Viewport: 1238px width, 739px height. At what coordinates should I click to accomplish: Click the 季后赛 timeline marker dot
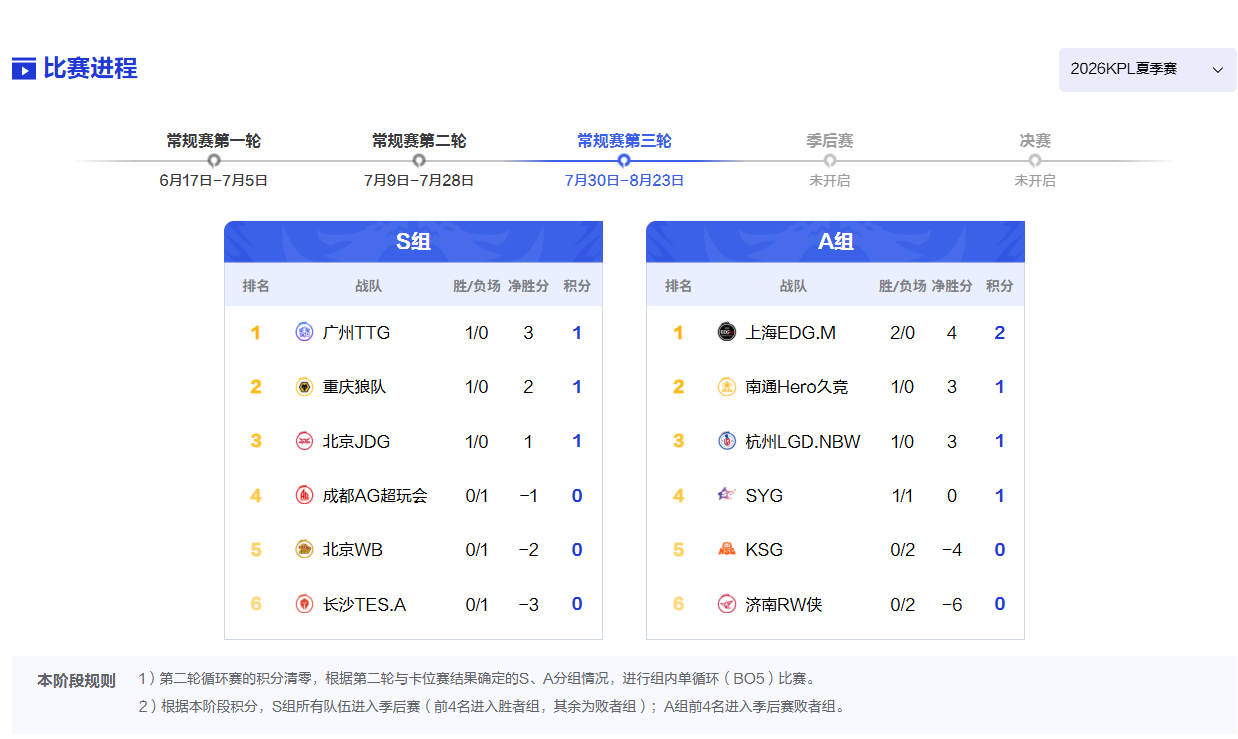click(x=830, y=160)
